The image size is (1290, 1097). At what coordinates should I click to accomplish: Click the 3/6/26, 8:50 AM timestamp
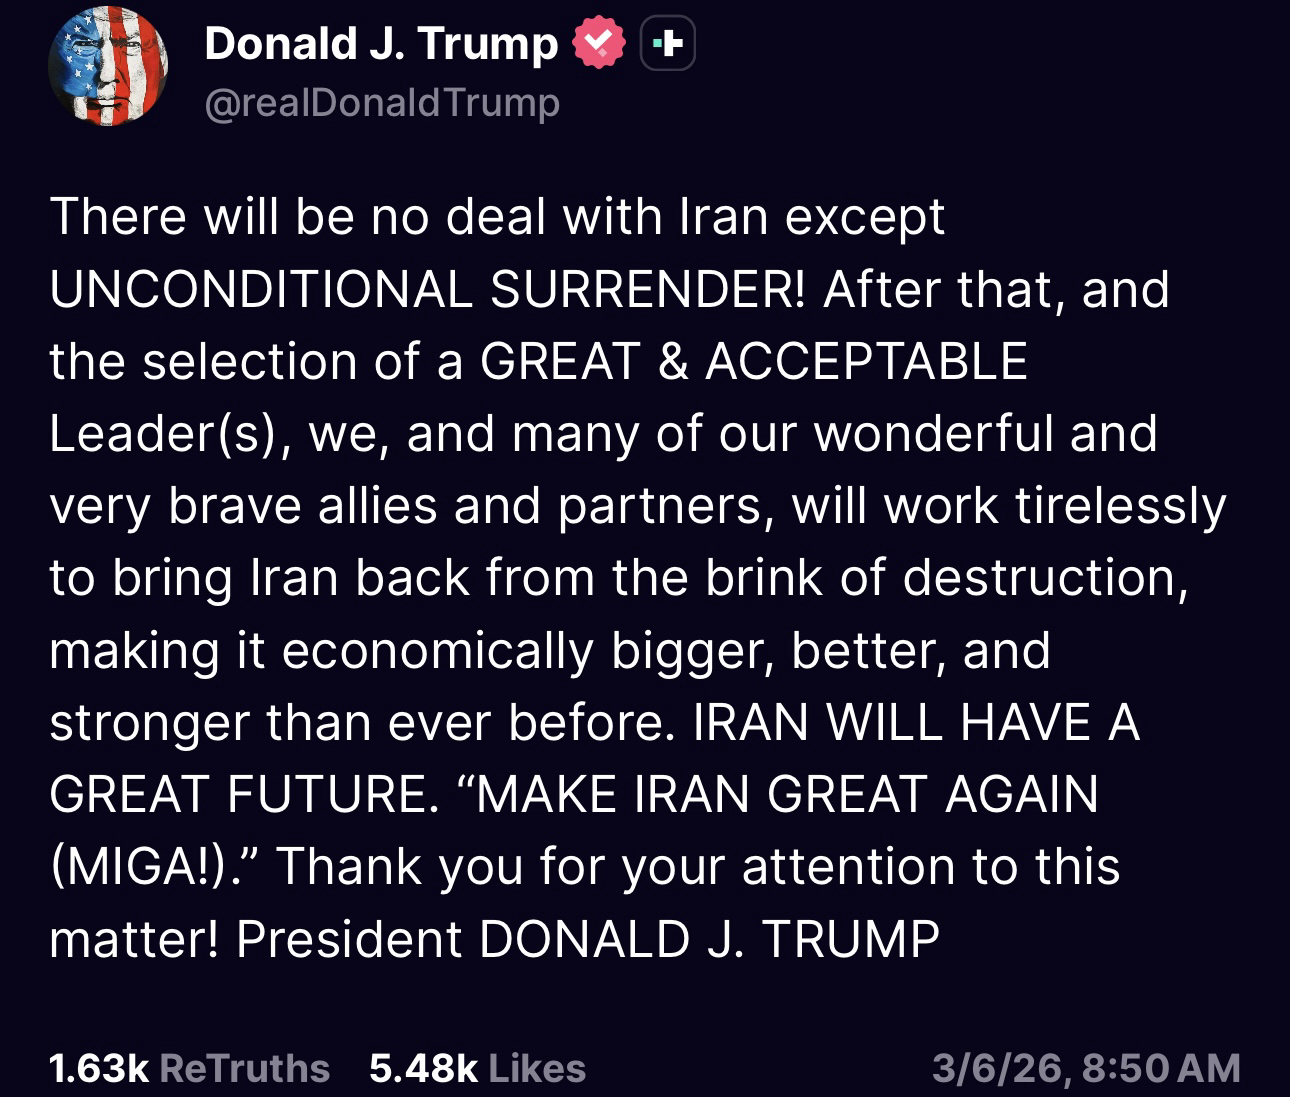(1085, 1068)
